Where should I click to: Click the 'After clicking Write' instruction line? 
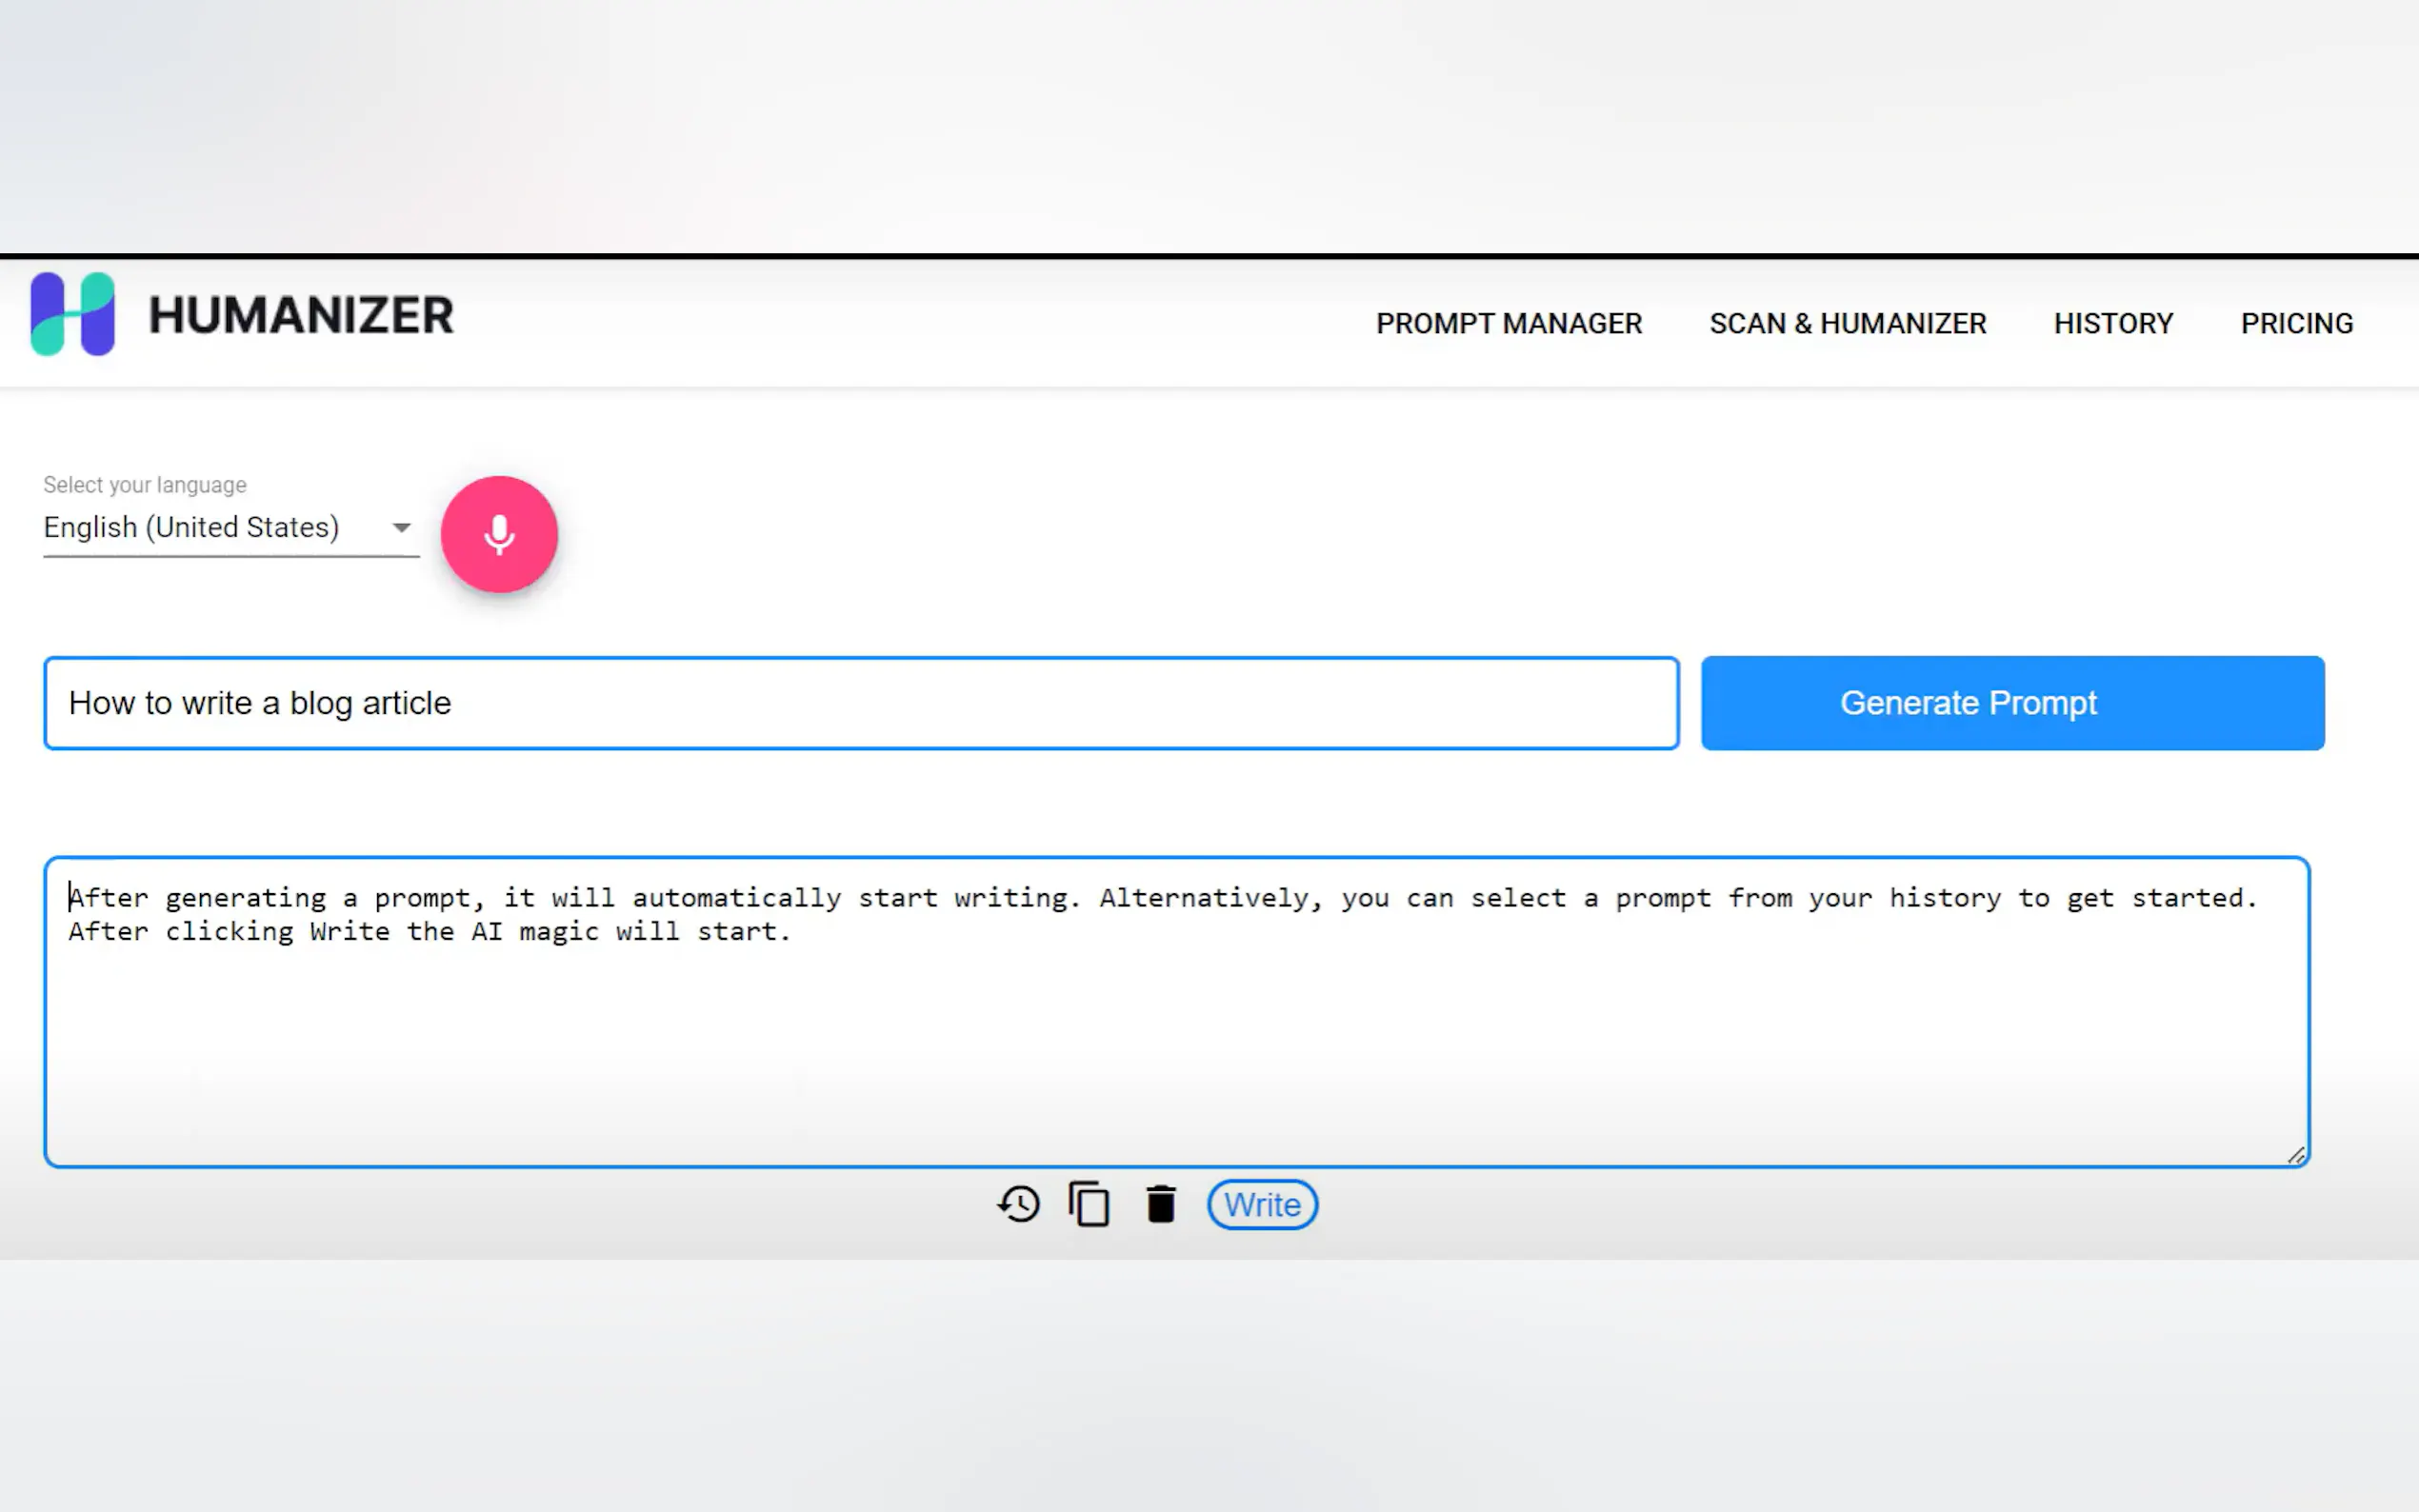point(430,932)
